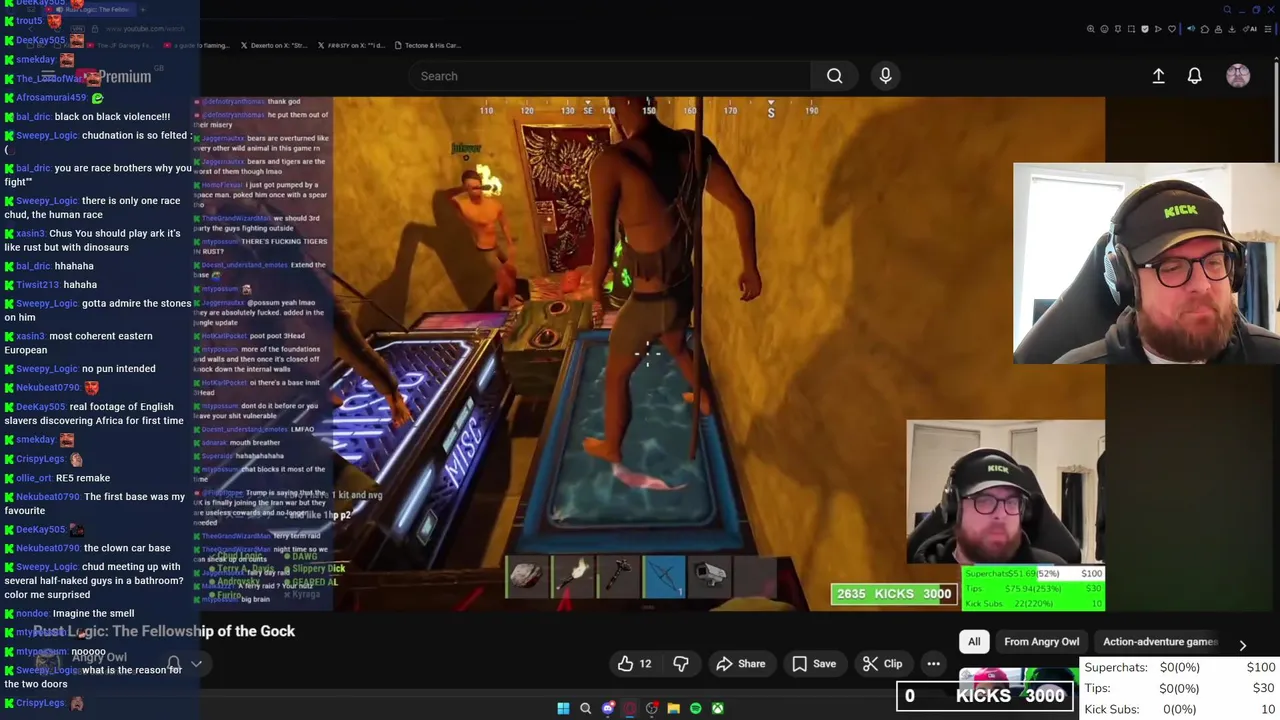
Task: Click the Rust Logic video title
Action: coord(164,631)
